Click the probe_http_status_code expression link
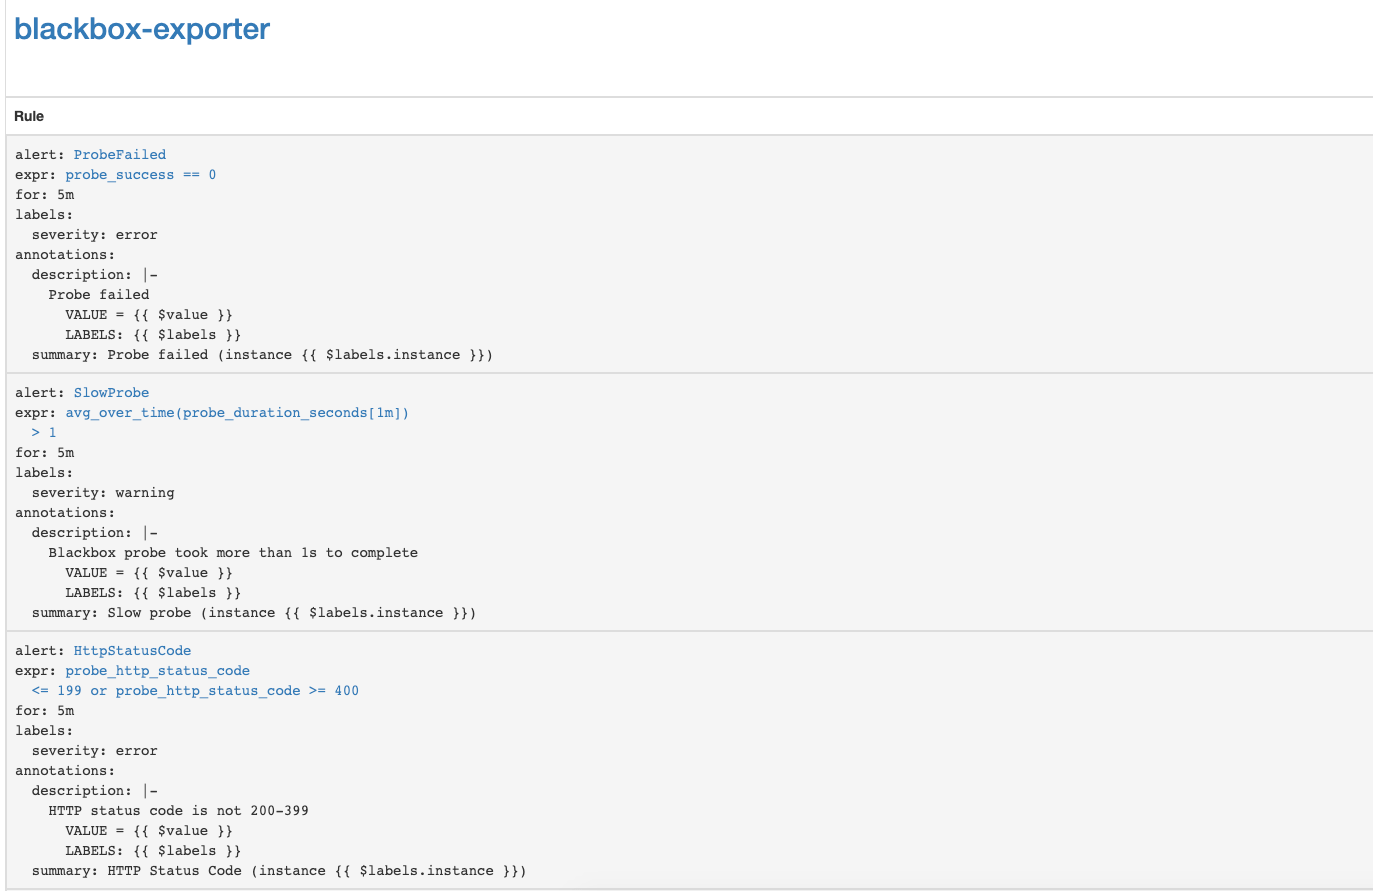The width and height of the screenshot is (1373, 891). pyautogui.click(x=157, y=670)
